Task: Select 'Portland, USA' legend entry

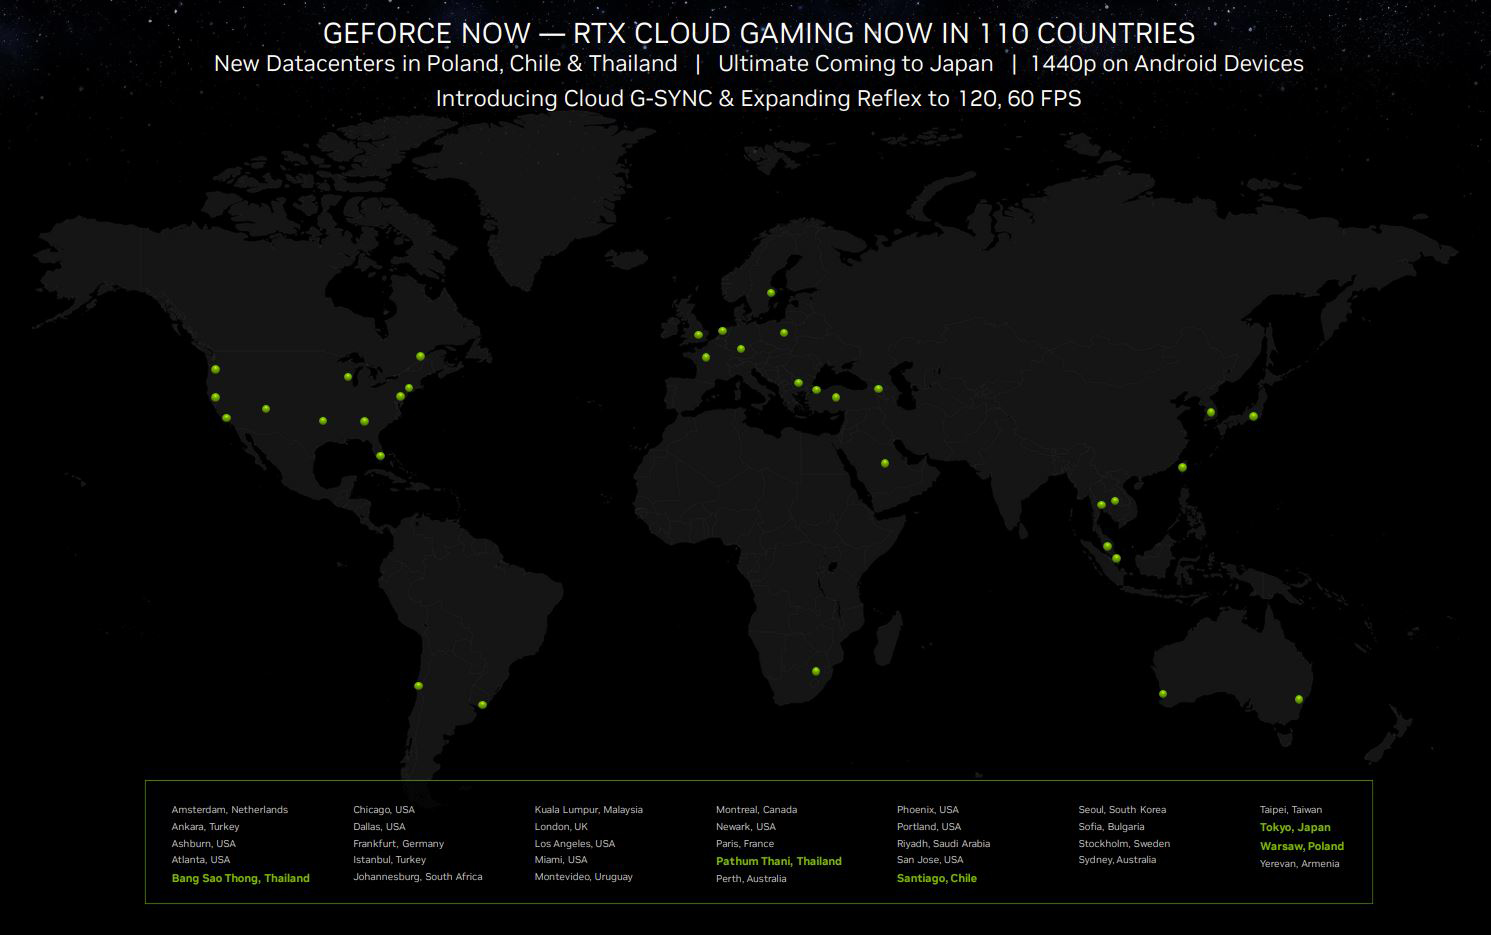Action: pos(929,827)
